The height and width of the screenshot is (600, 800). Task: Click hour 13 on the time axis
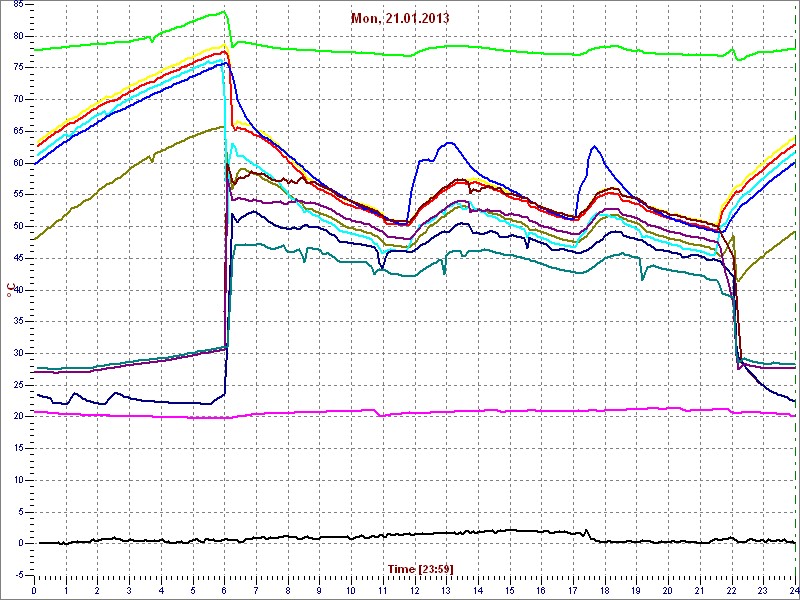tap(446, 589)
